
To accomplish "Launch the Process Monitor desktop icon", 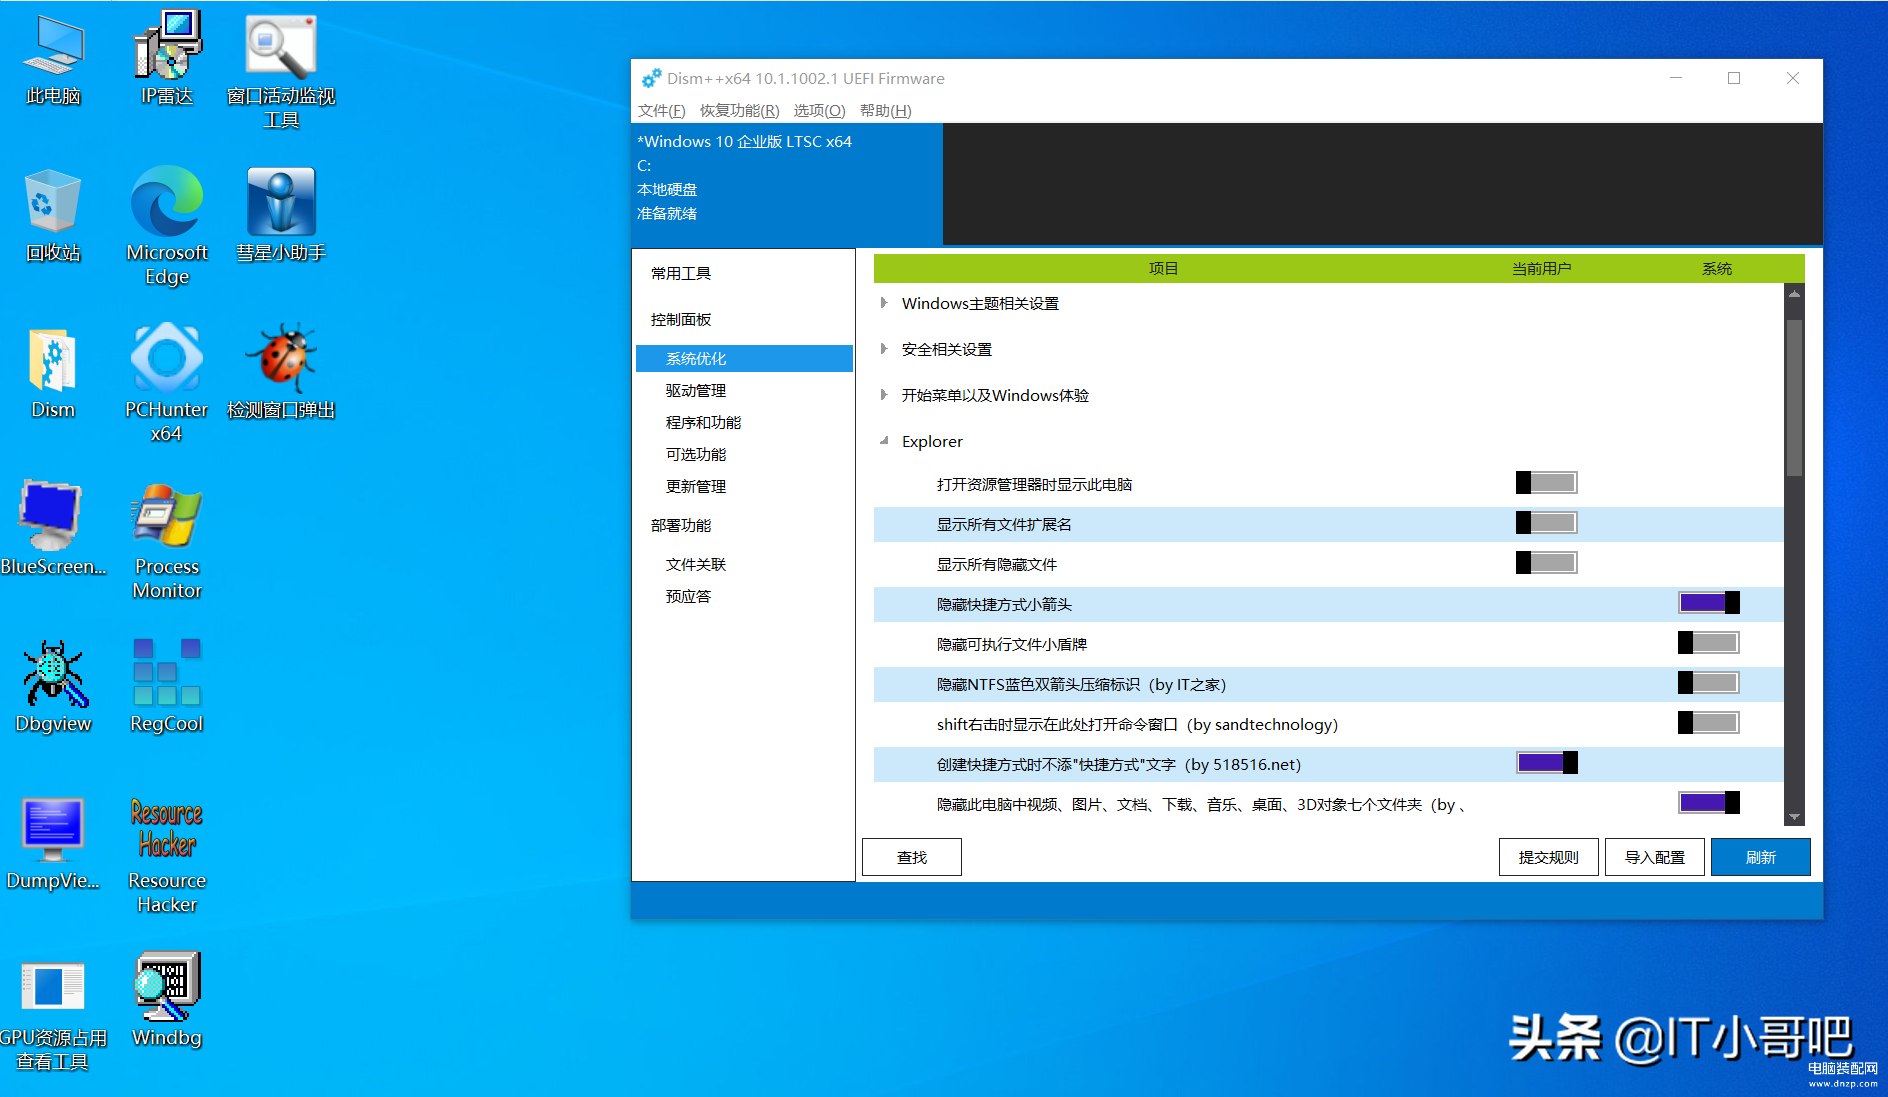I will [x=167, y=541].
